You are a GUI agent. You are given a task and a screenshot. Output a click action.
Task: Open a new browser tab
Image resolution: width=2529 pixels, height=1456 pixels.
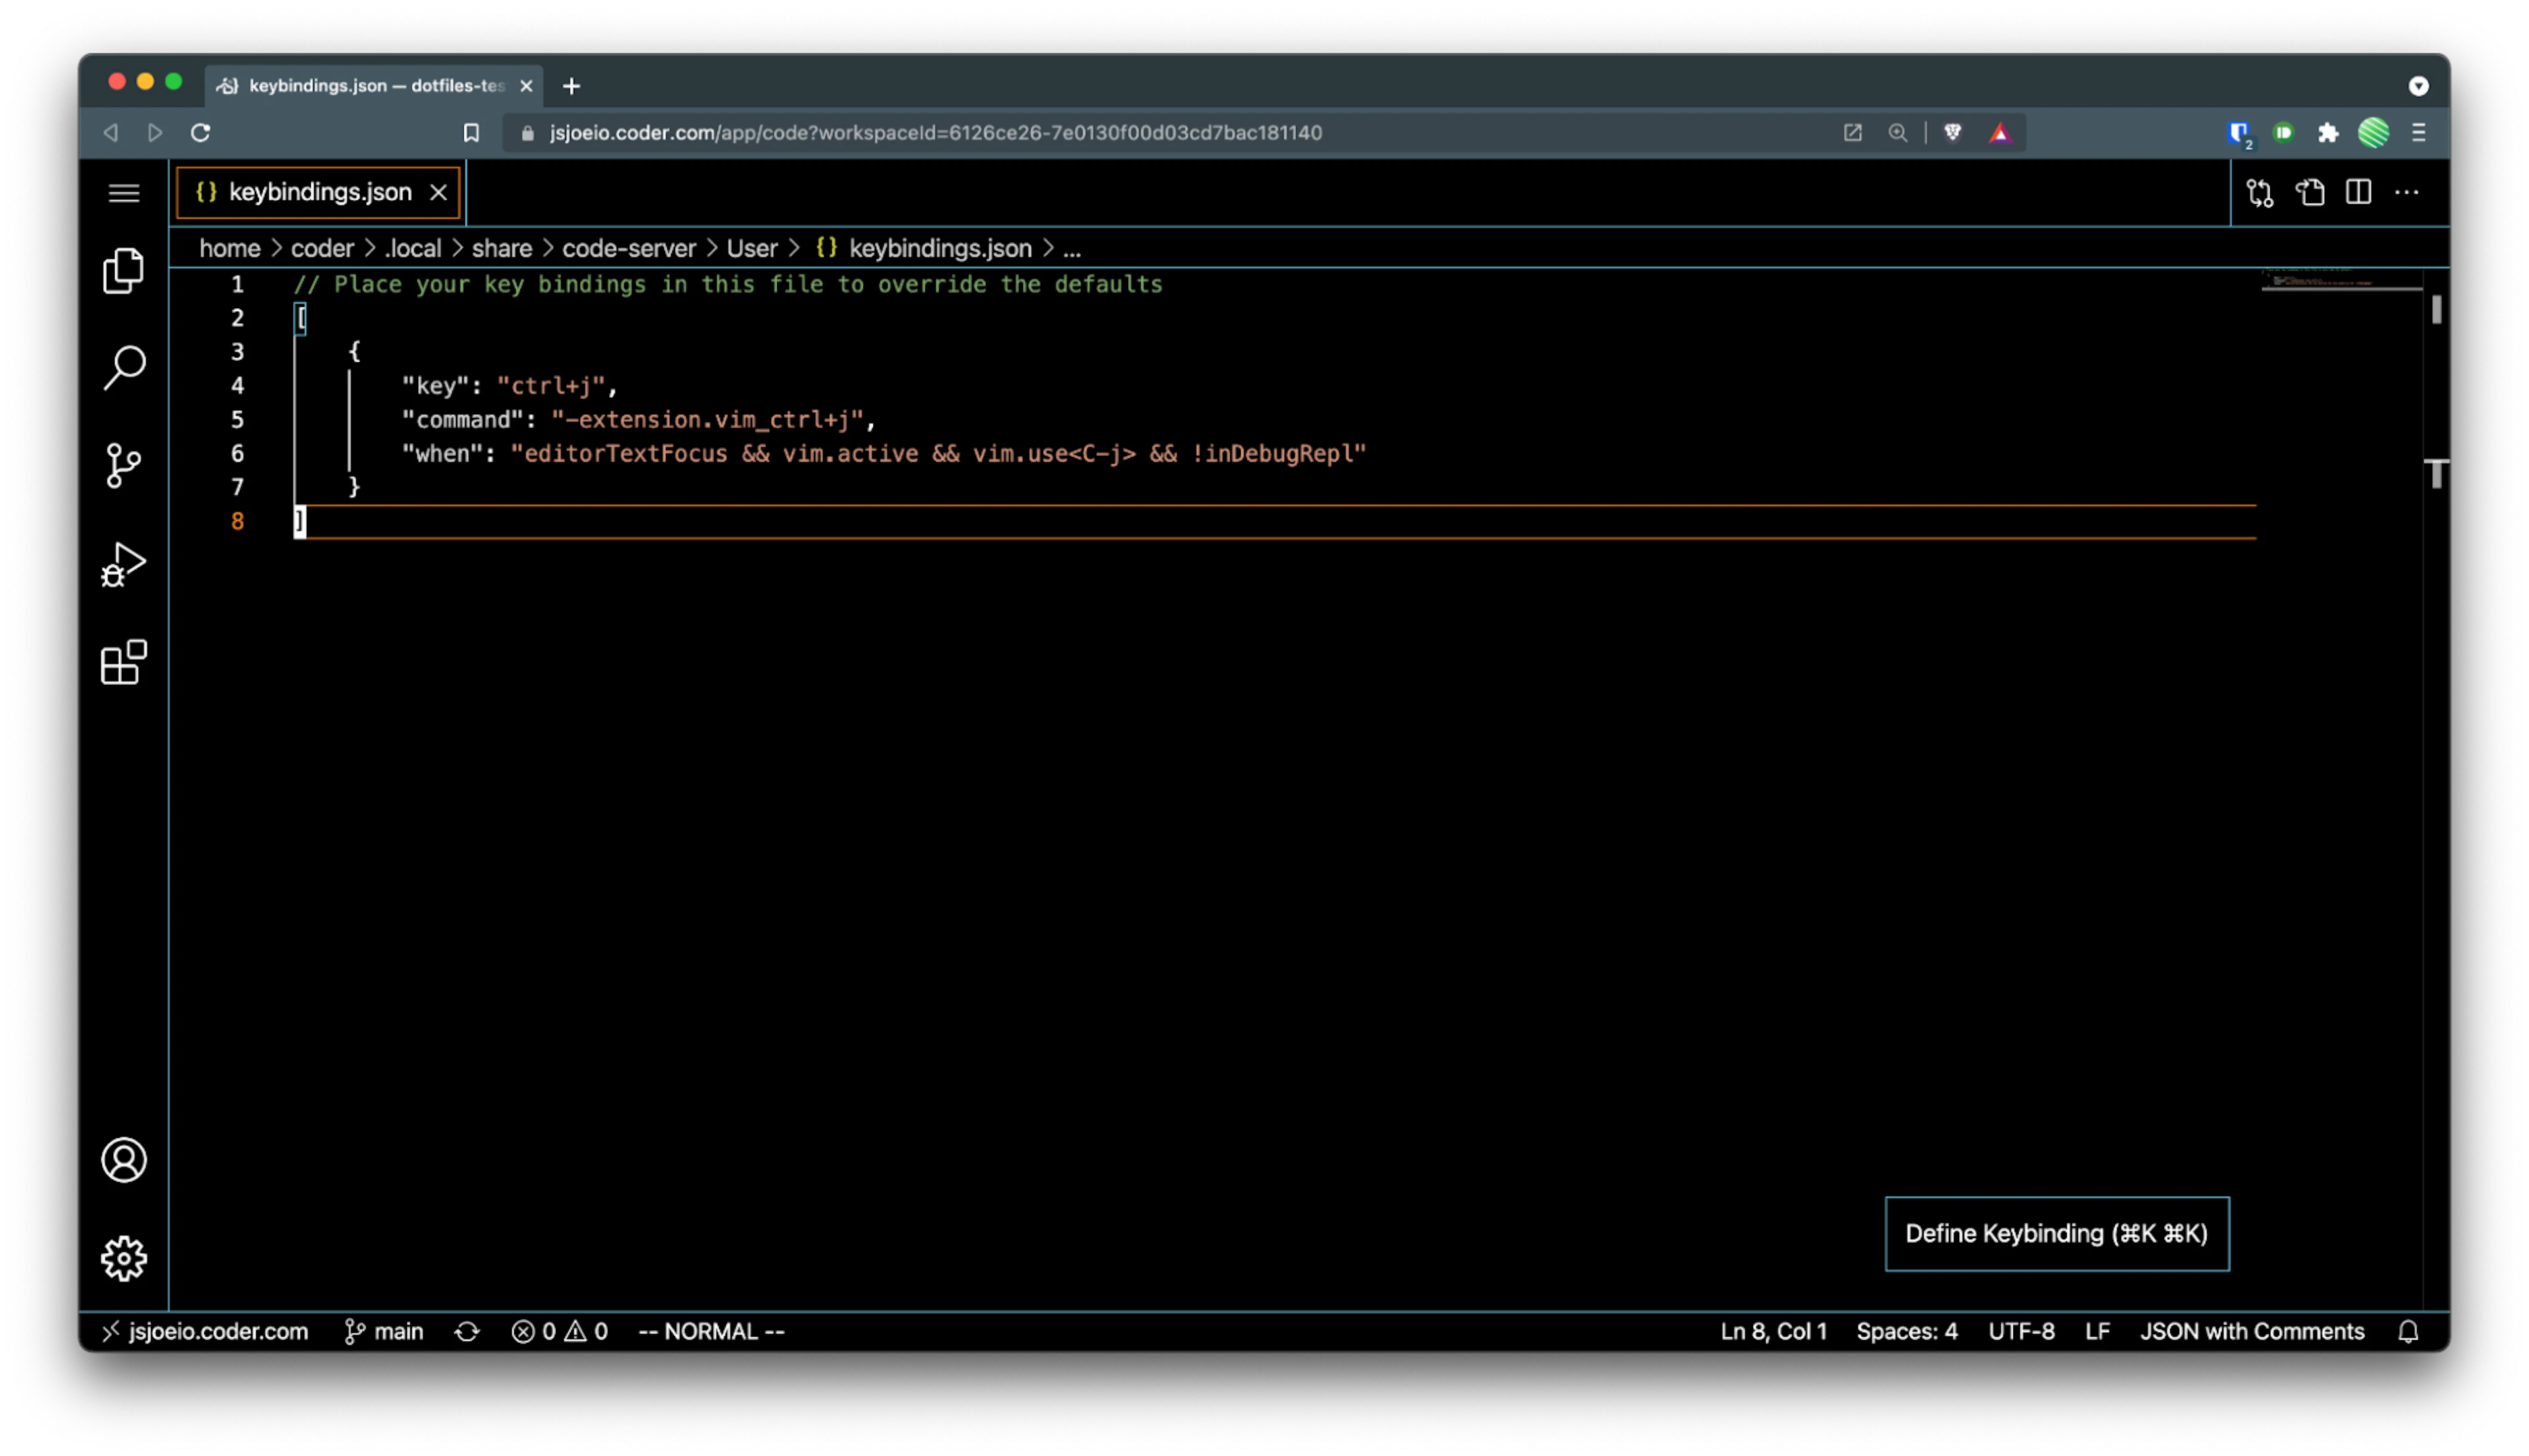pyautogui.click(x=571, y=86)
